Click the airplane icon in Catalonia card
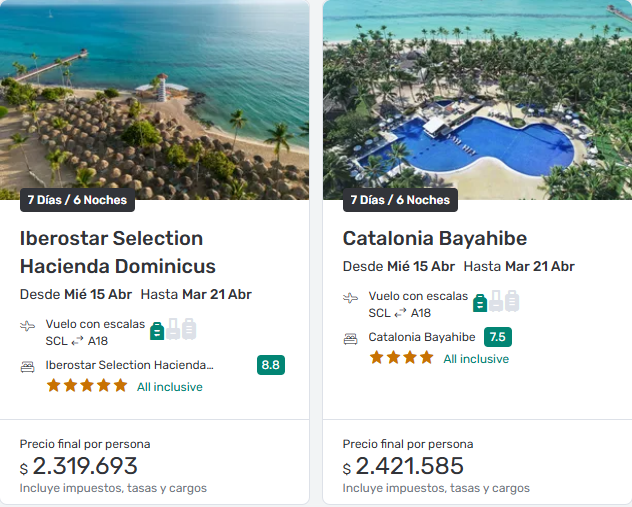Image resolution: width=632 pixels, height=507 pixels. [350, 298]
